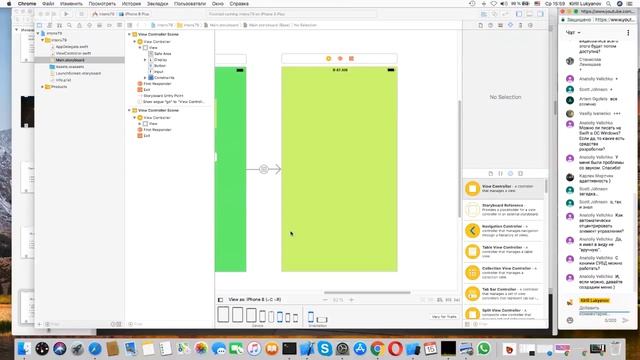Open the Size inspector ruler icon
The width and height of the screenshot is (640, 360).
(x=520, y=25)
